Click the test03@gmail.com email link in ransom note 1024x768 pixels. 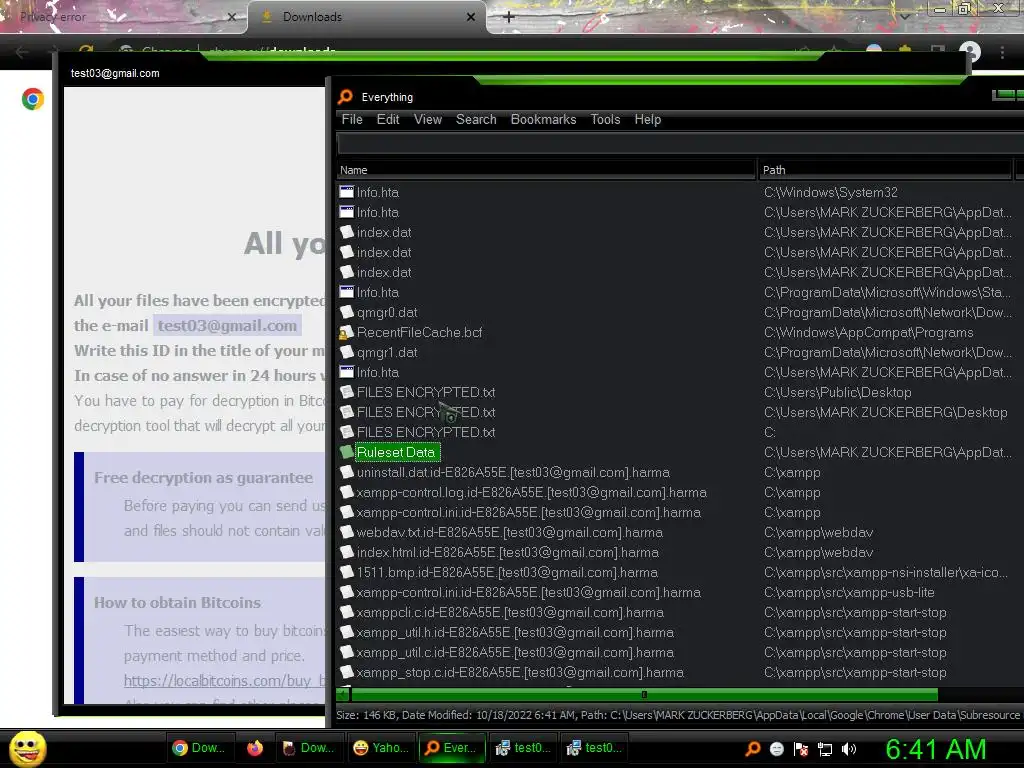[x=227, y=325]
